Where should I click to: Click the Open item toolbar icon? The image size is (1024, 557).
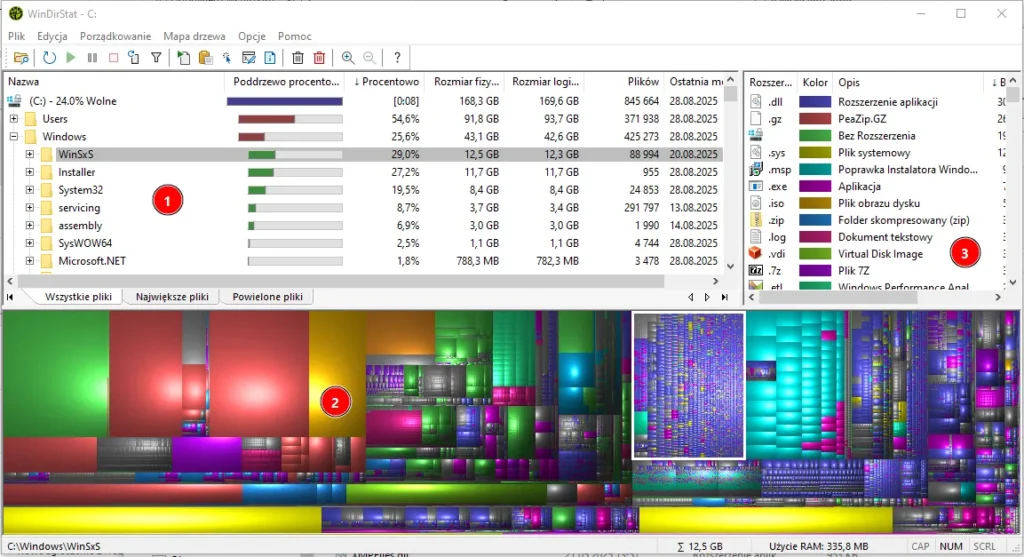pos(184,57)
